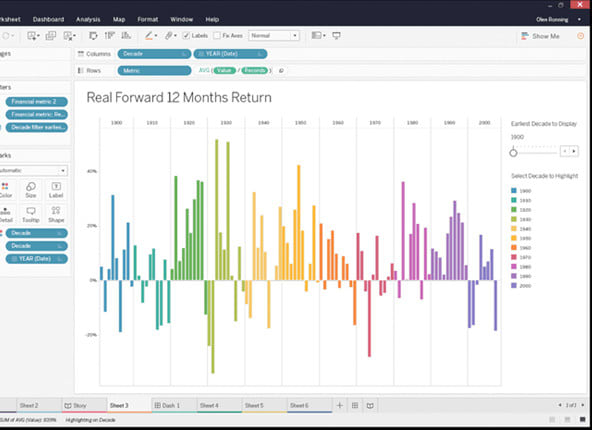This screenshot has width=592, height=430.
Task: Click the New Worksheet toolbar icon
Action: click(x=32, y=36)
